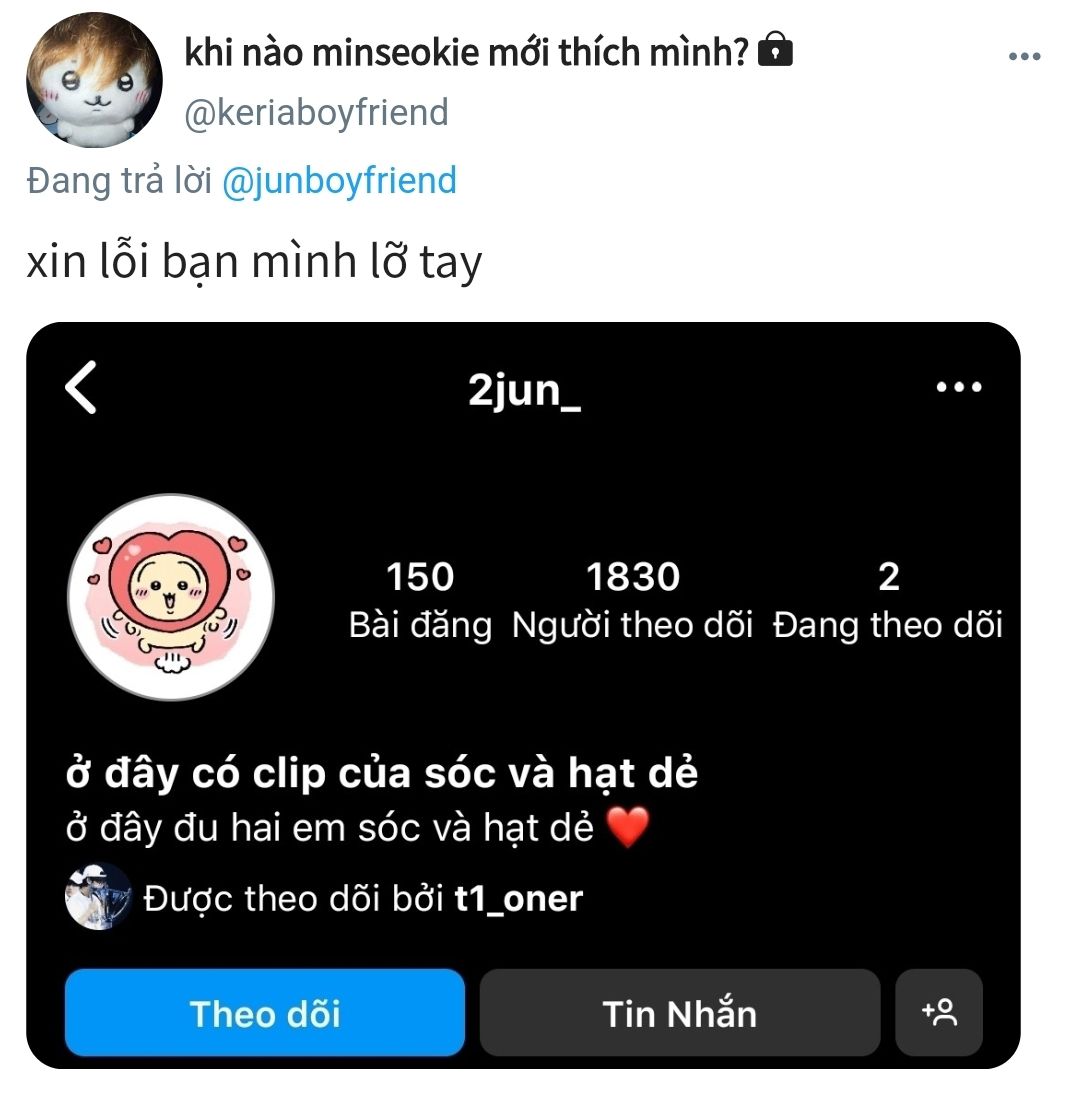The image size is (1080, 1094).
Task: Click t1_oner's small follower avatar
Action: click(x=98, y=897)
